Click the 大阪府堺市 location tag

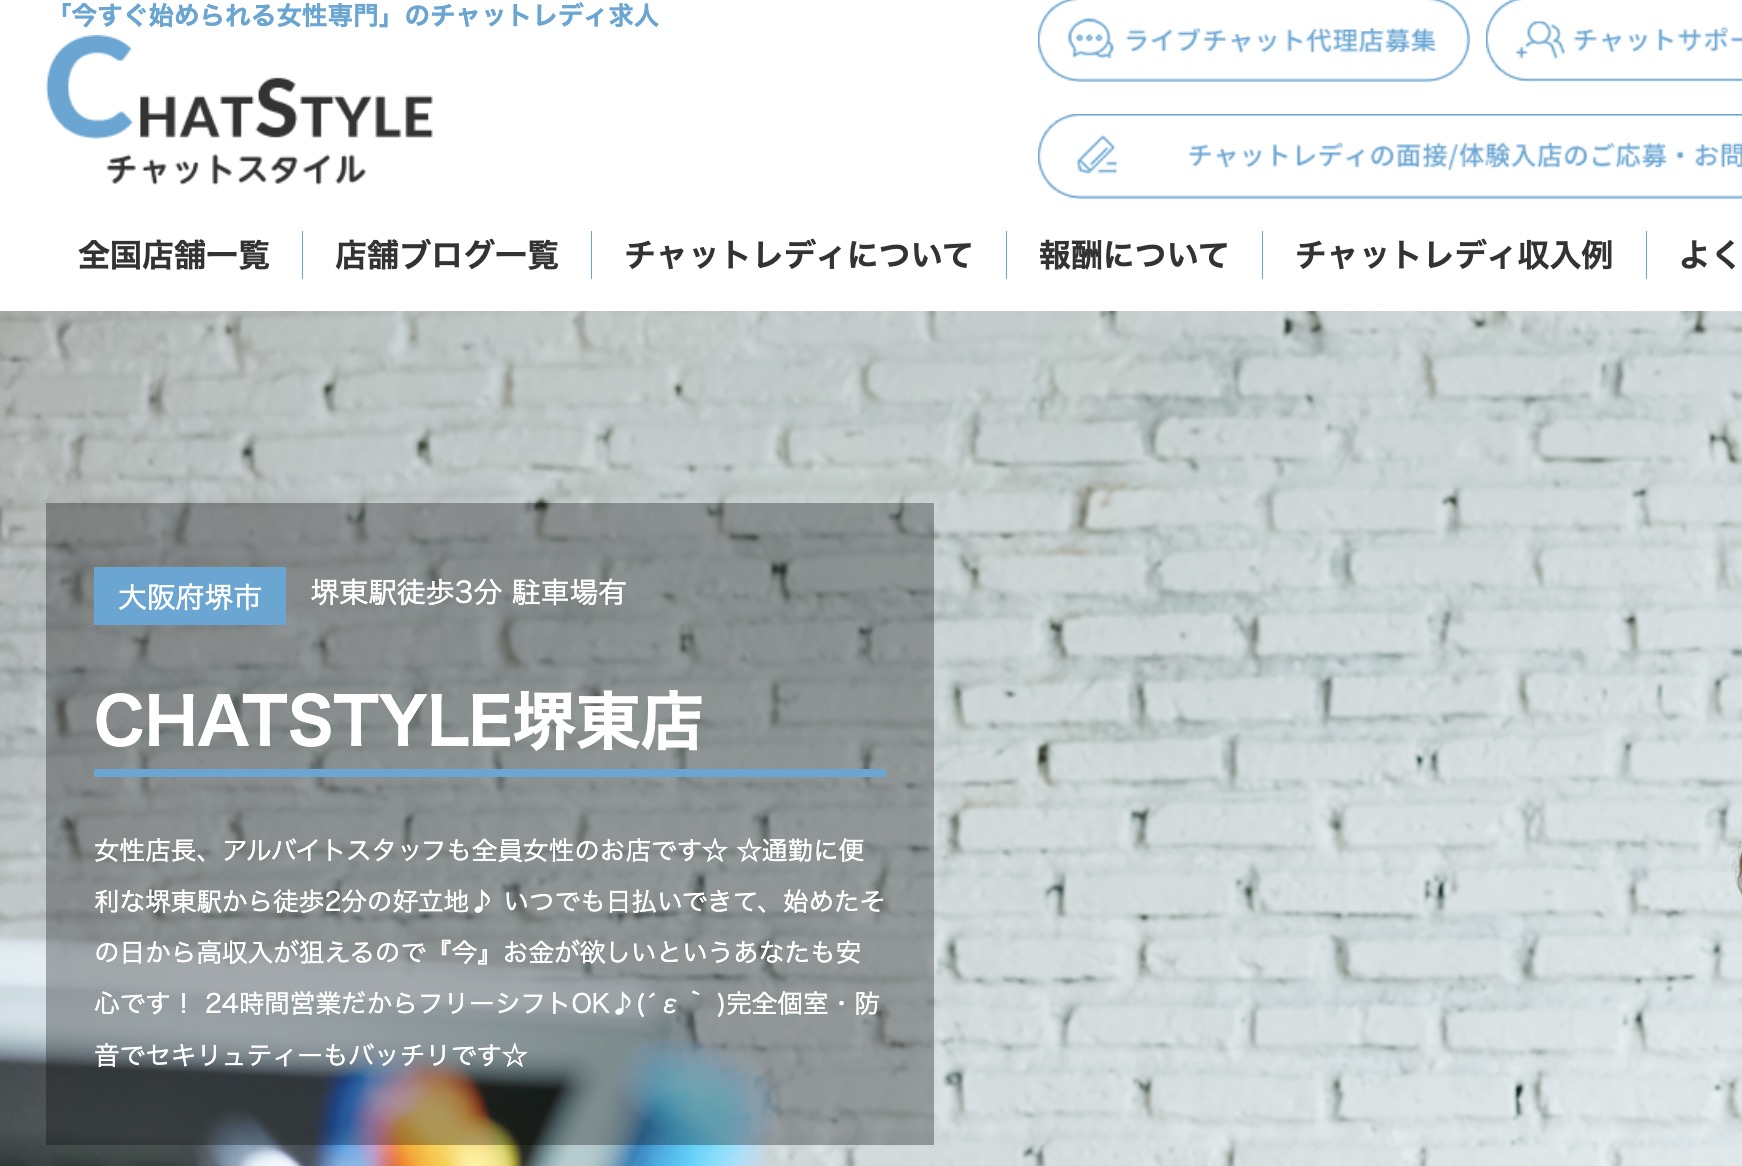[x=190, y=596]
